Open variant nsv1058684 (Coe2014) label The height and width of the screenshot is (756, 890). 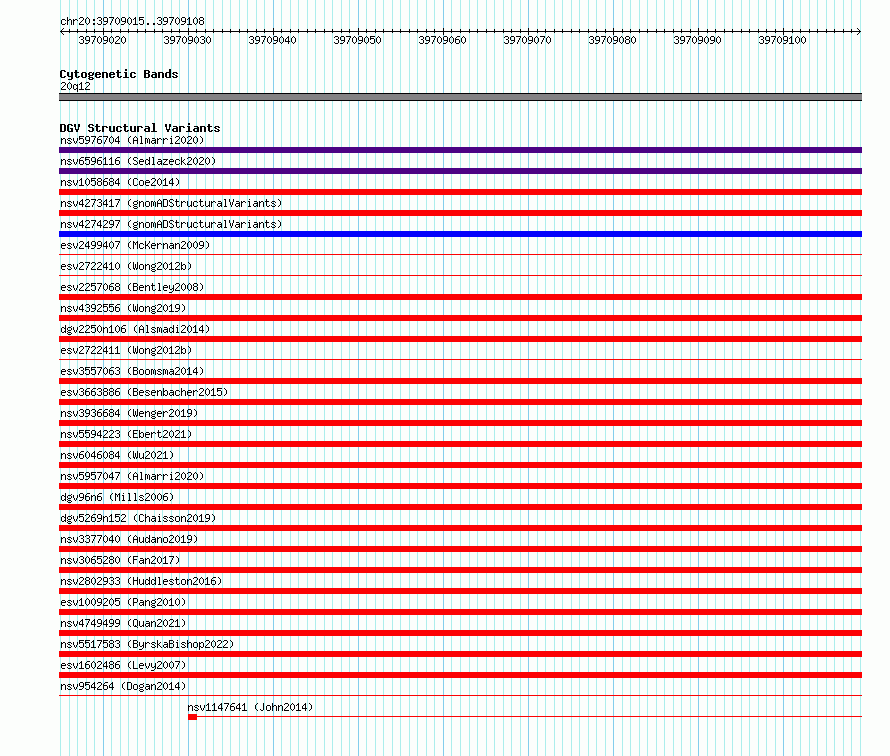click(120, 182)
